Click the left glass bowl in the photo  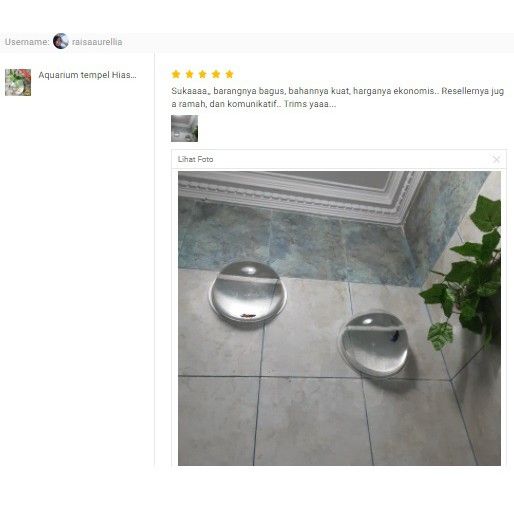(248, 292)
